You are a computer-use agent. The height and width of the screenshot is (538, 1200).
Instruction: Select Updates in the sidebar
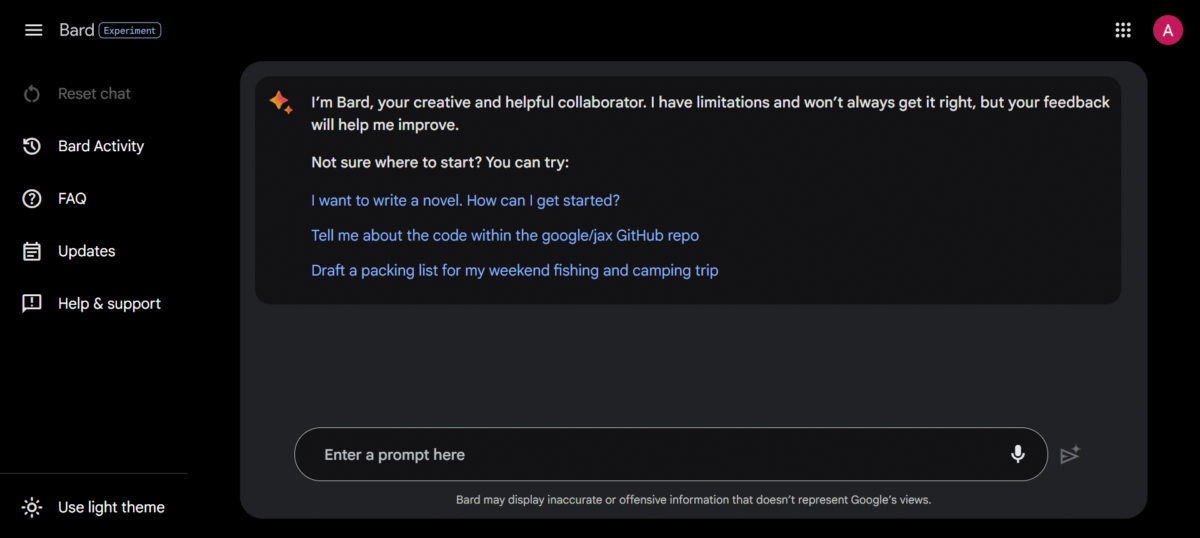tap(87, 251)
